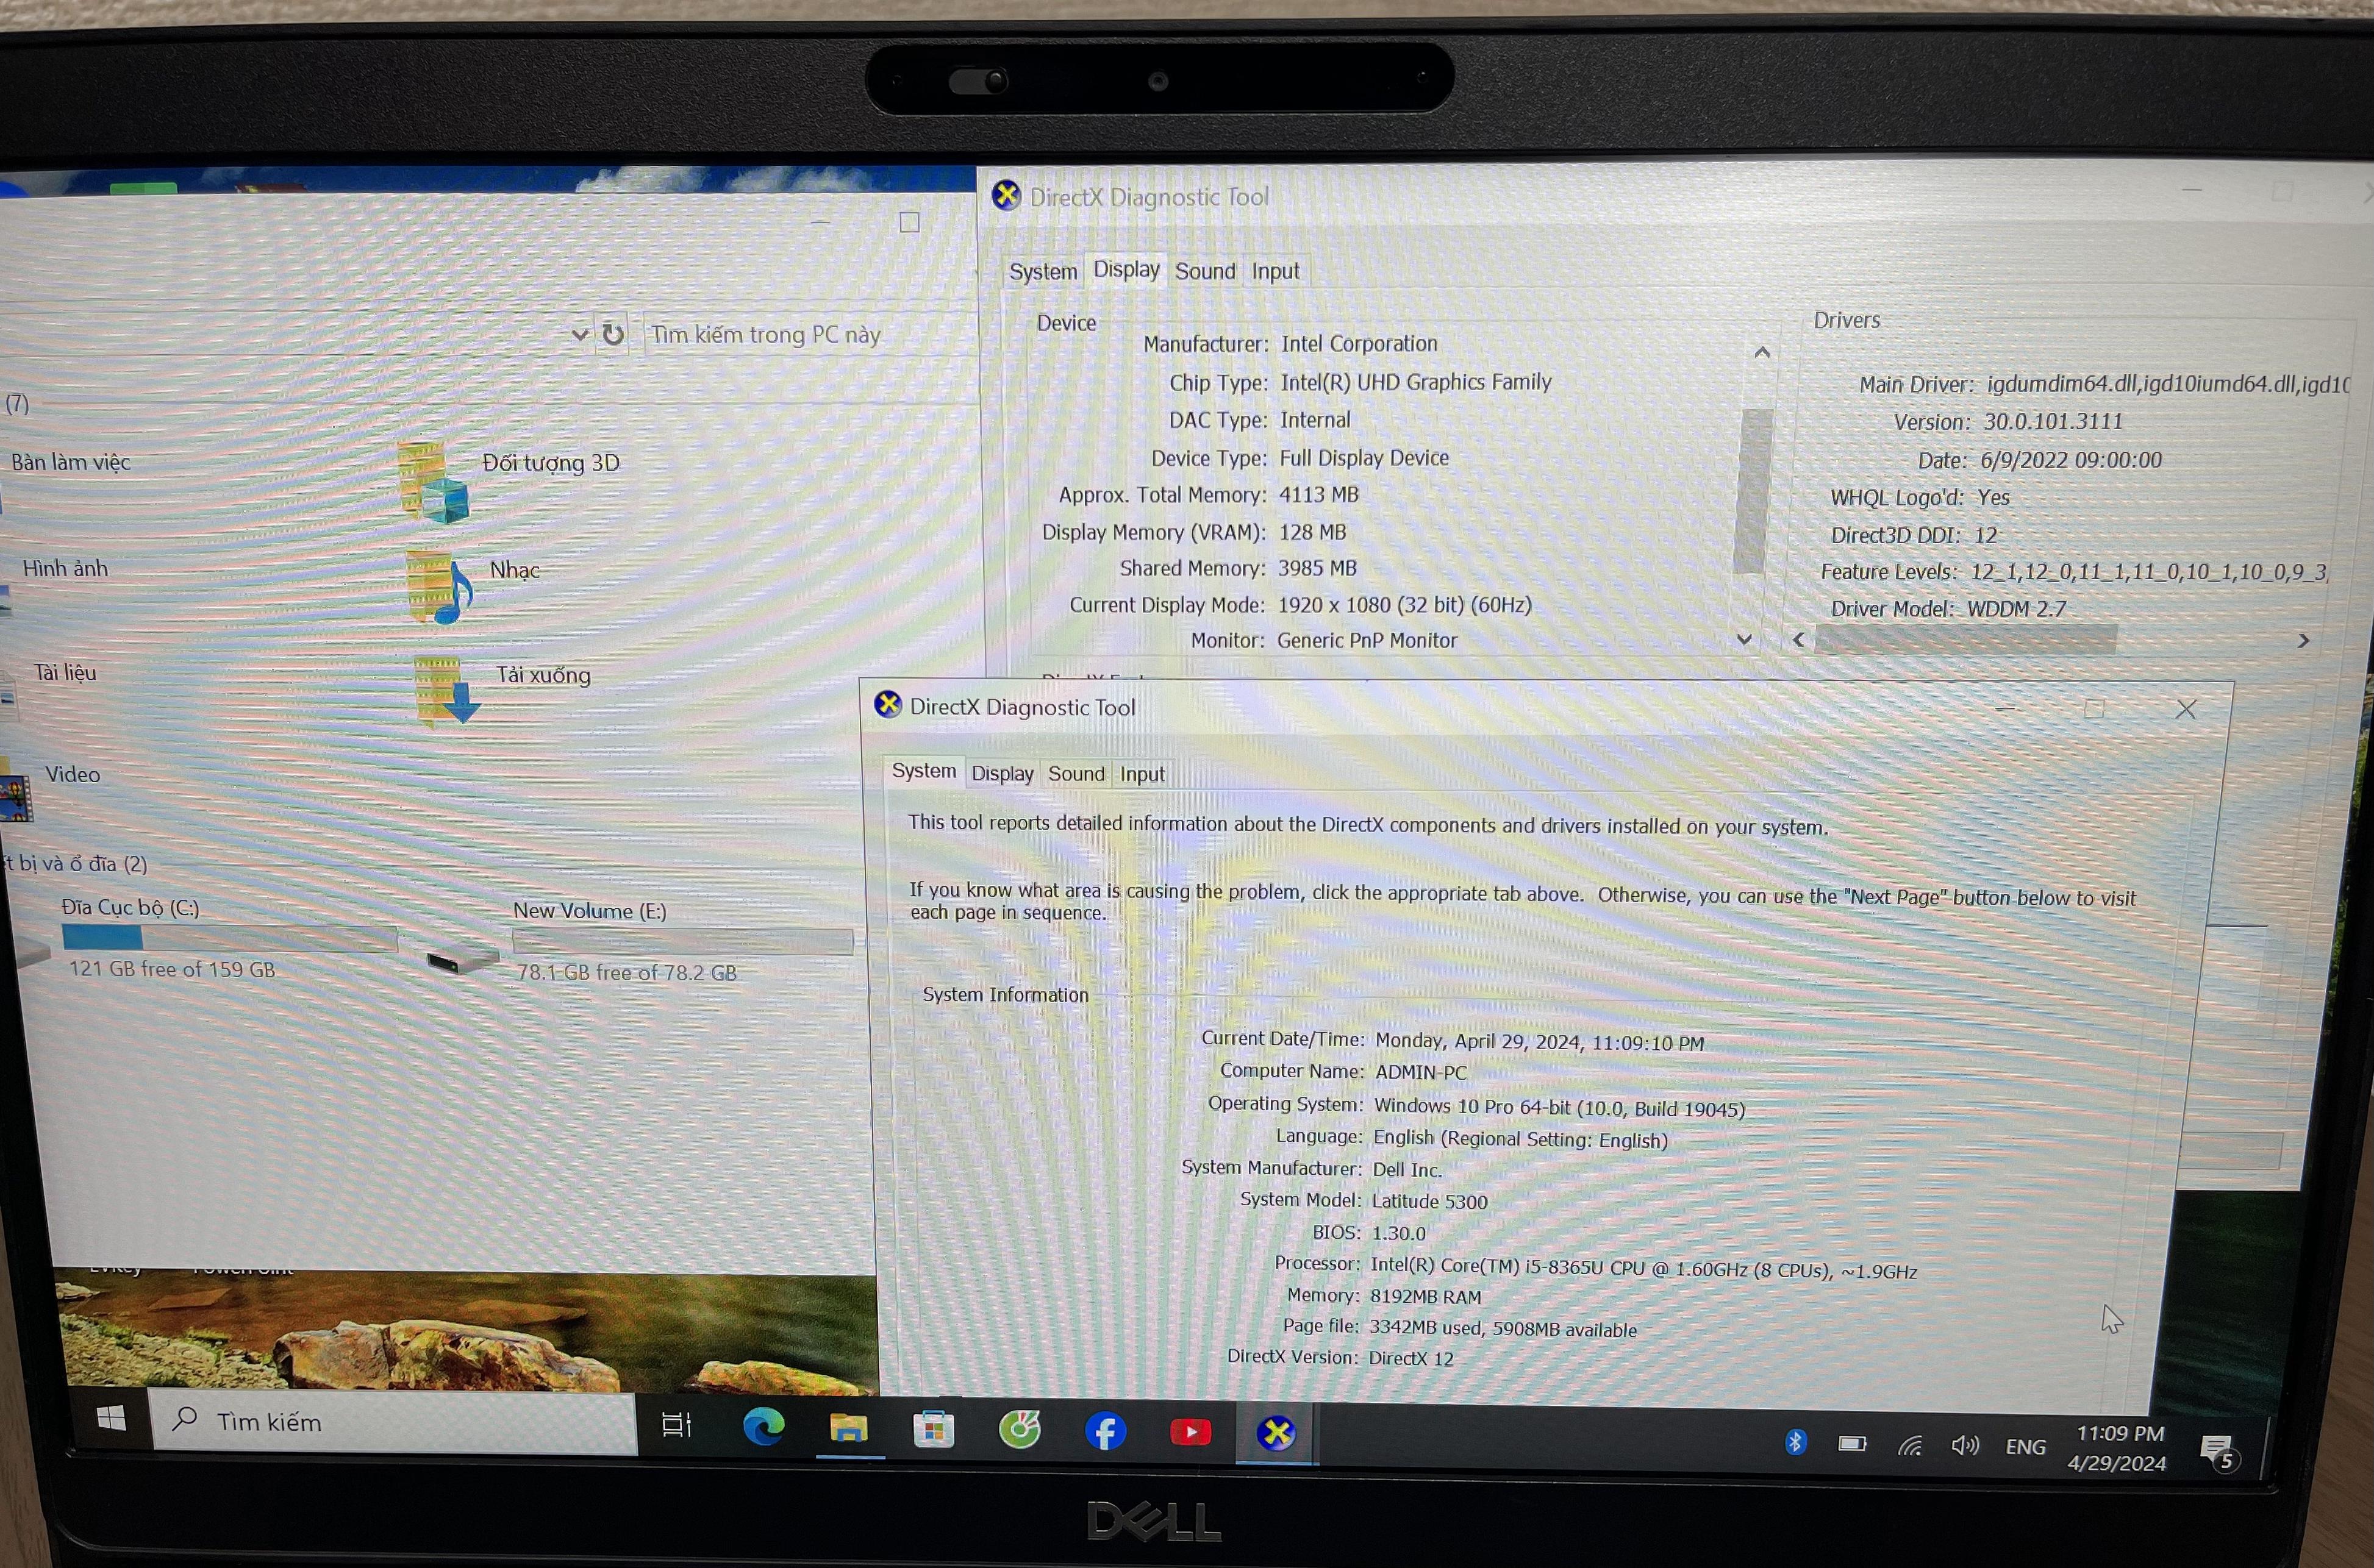The width and height of the screenshot is (2374, 1568).
Task: Click the Device list scroll up arrow
Action: tap(1761, 352)
